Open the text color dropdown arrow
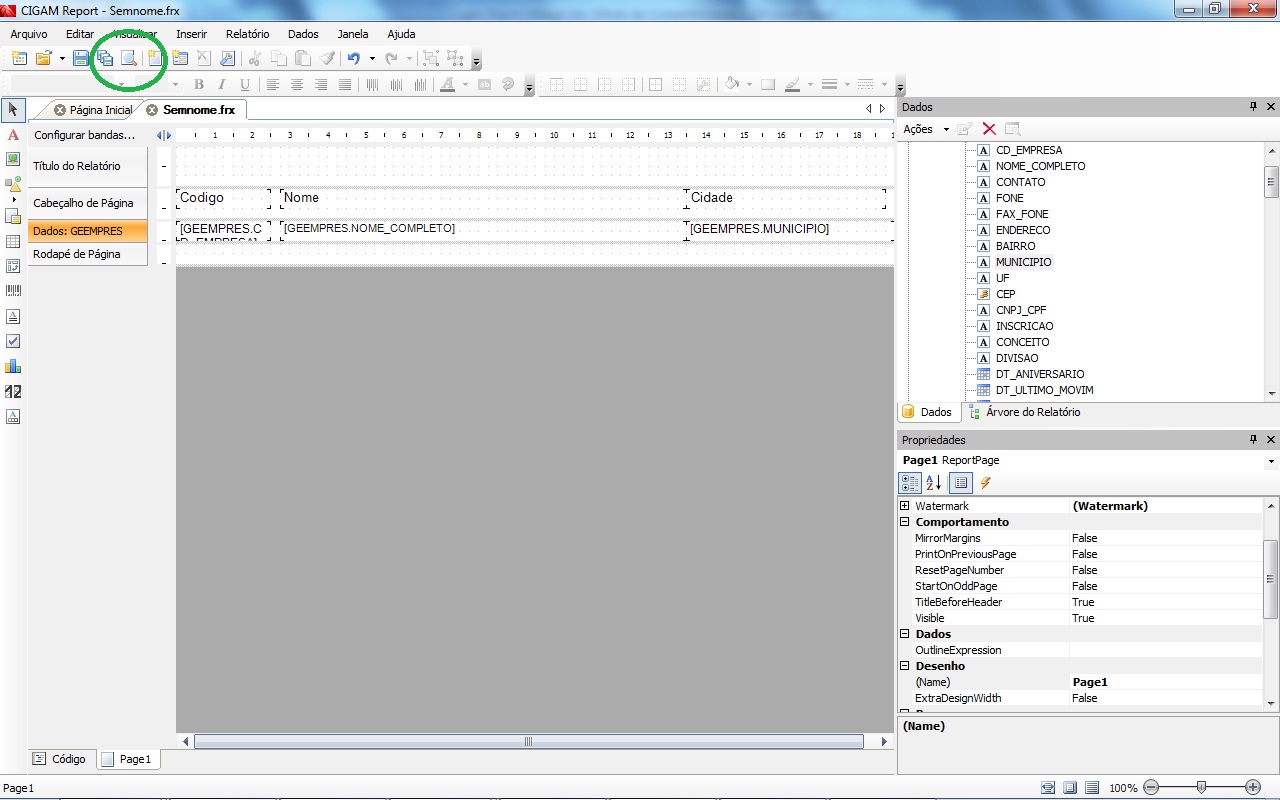Image resolution: width=1280 pixels, height=800 pixels. click(x=465, y=85)
